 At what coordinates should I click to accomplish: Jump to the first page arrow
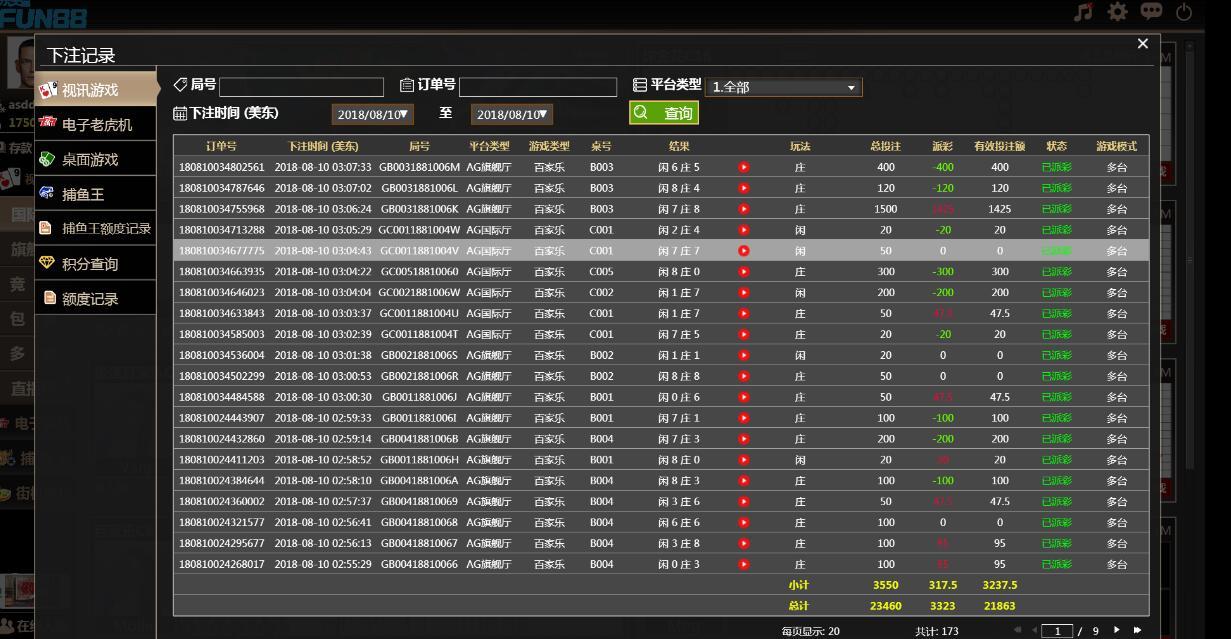[1018, 630]
